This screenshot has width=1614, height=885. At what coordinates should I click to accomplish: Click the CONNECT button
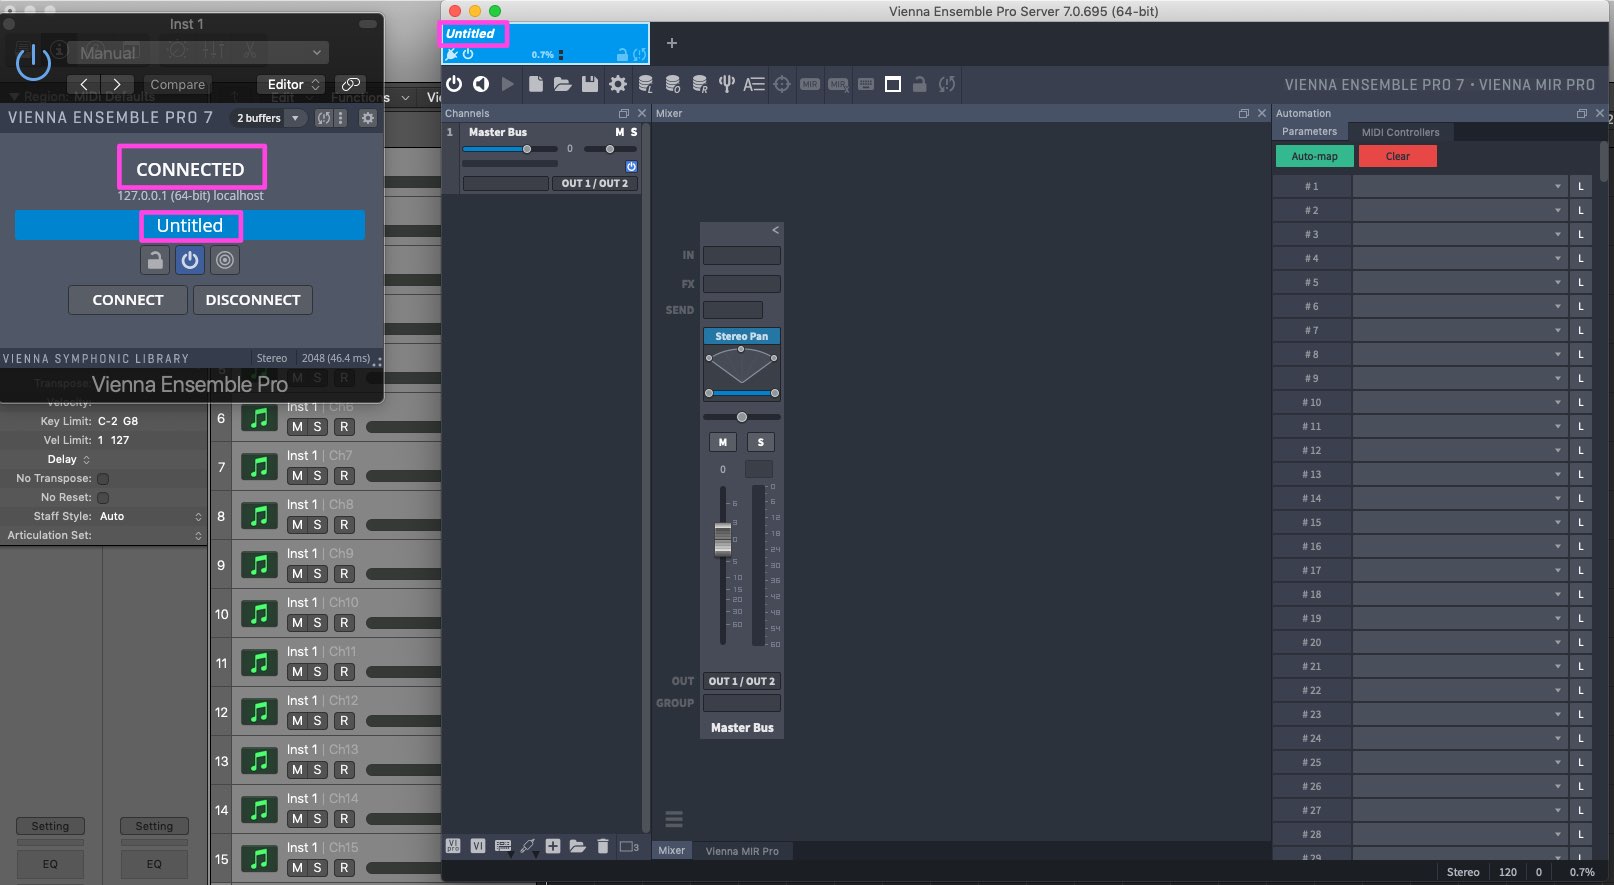pos(127,300)
